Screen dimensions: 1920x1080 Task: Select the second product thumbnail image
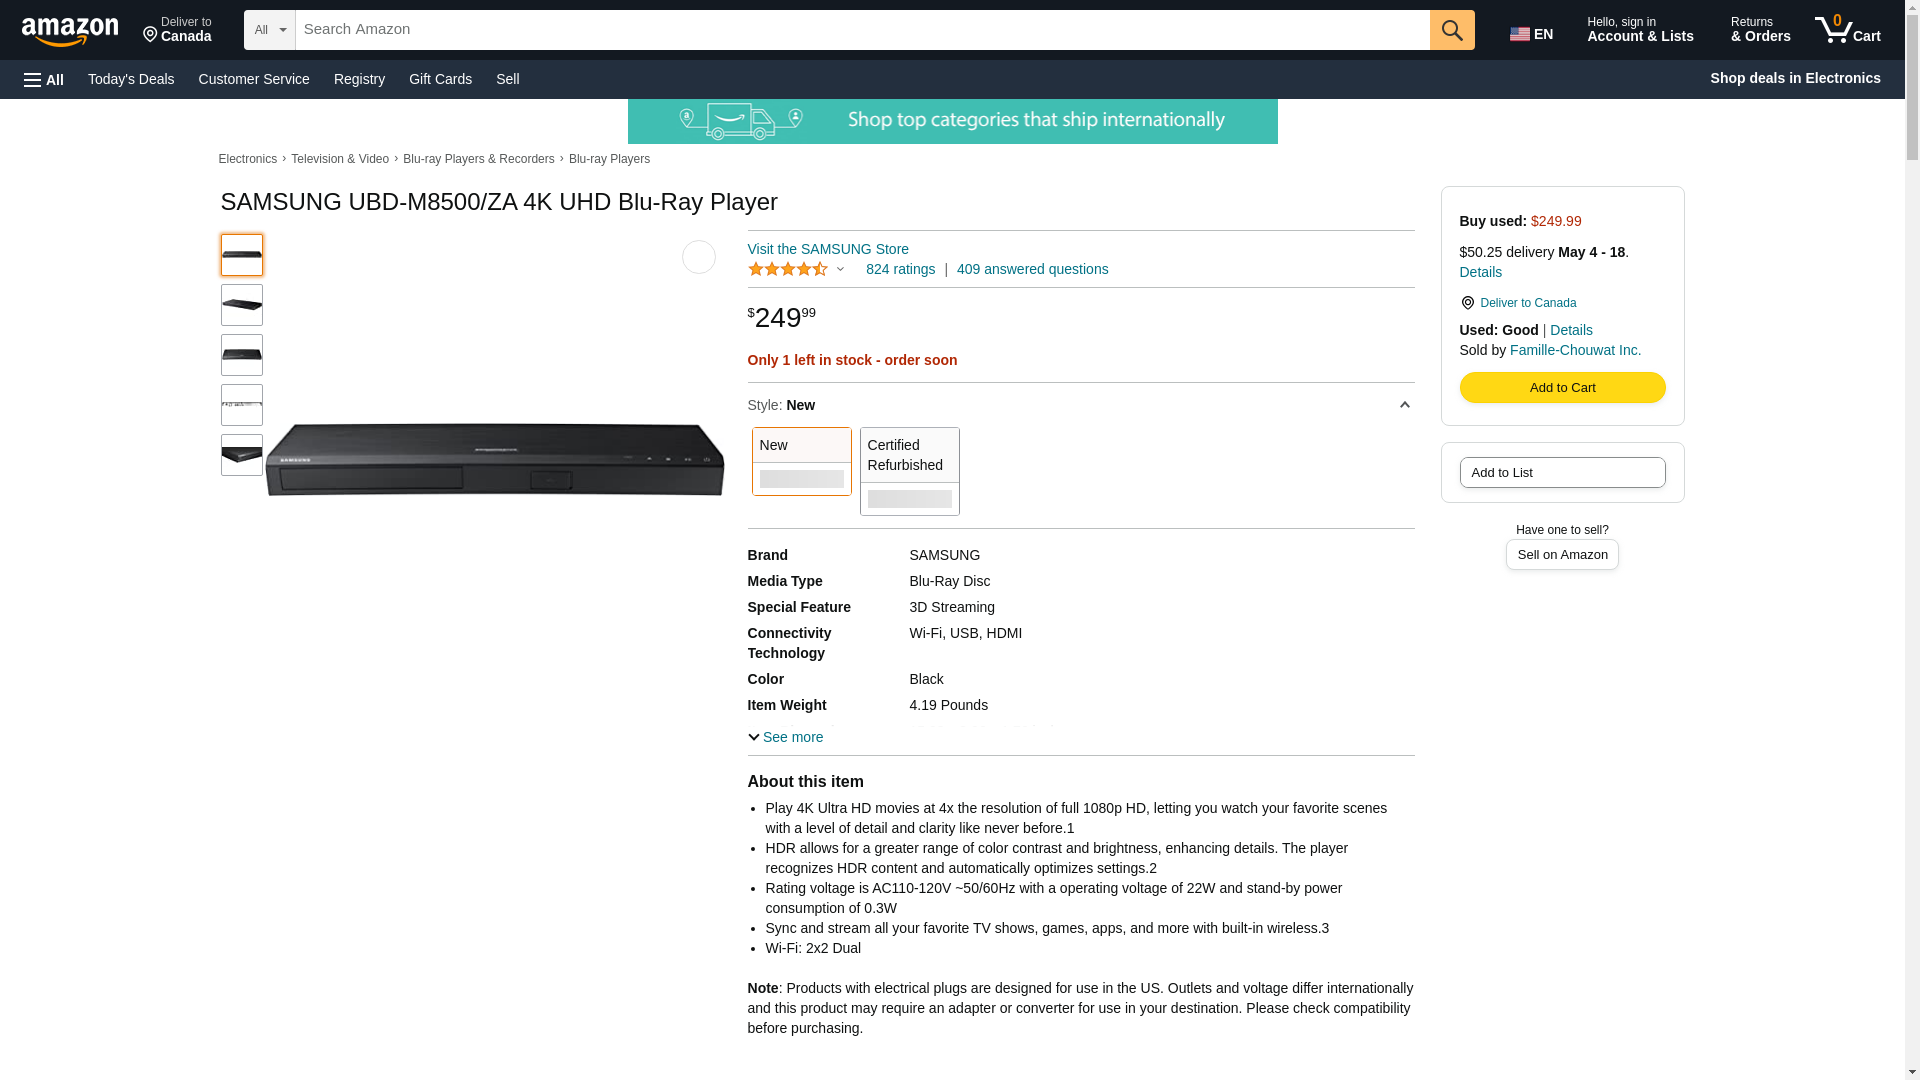pos(242,305)
